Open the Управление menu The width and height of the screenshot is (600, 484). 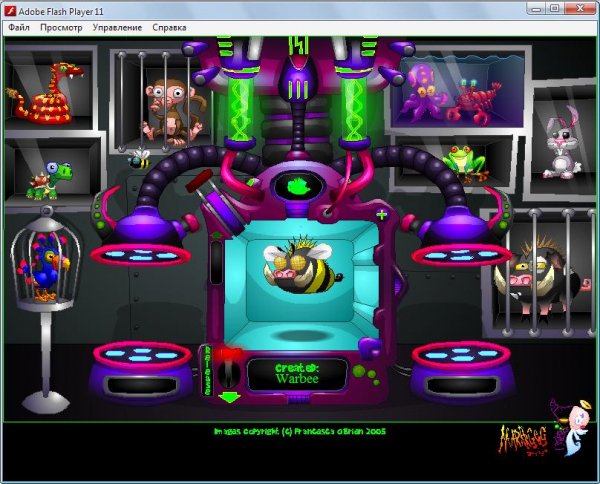point(117,28)
